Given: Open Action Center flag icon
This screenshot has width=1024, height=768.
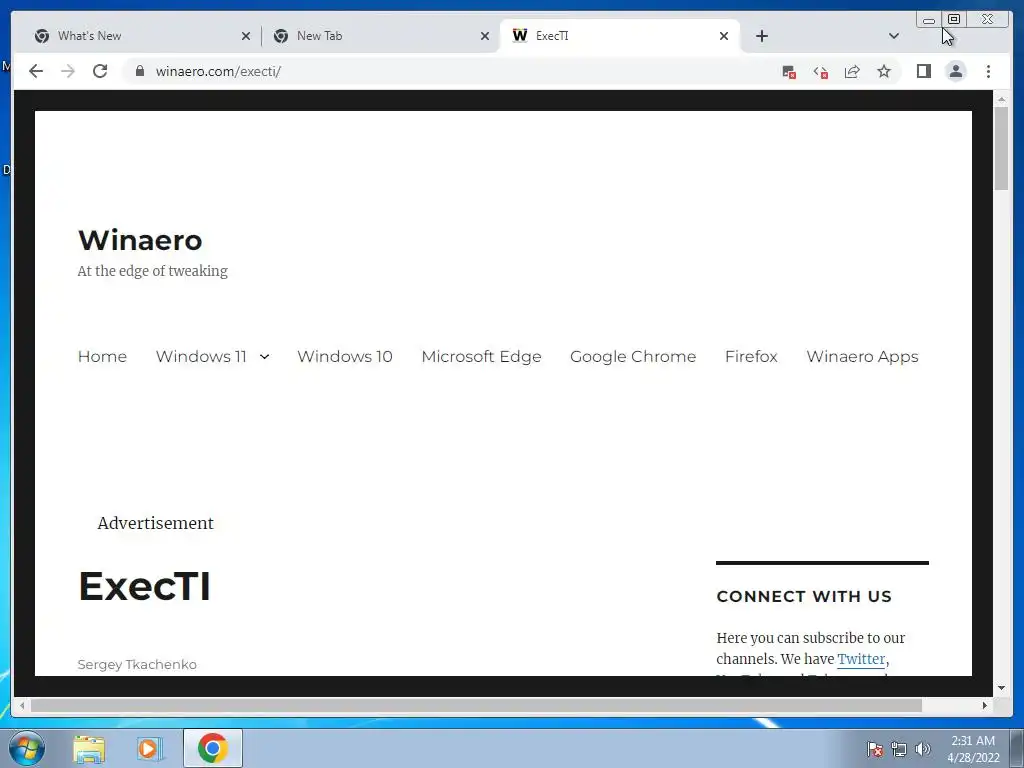Looking at the screenshot, I should pos(874,749).
